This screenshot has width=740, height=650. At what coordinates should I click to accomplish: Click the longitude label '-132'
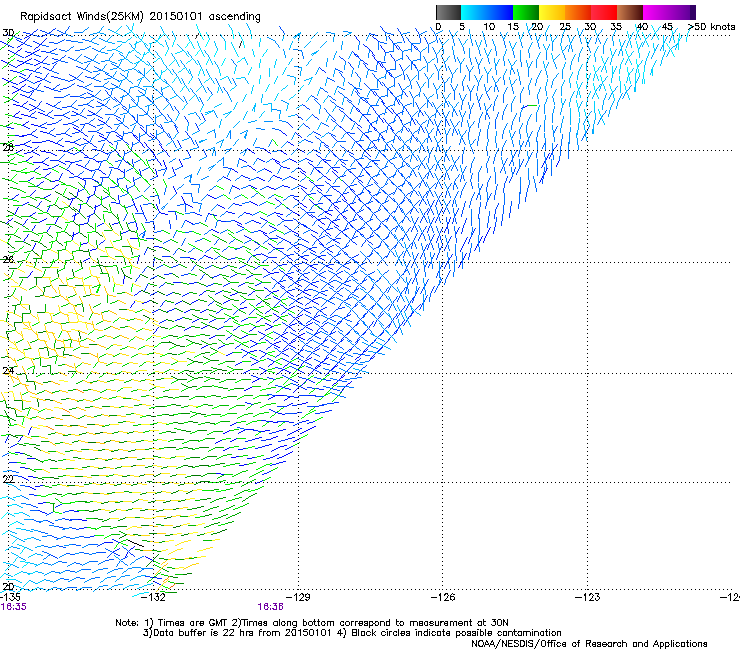click(153, 597)
